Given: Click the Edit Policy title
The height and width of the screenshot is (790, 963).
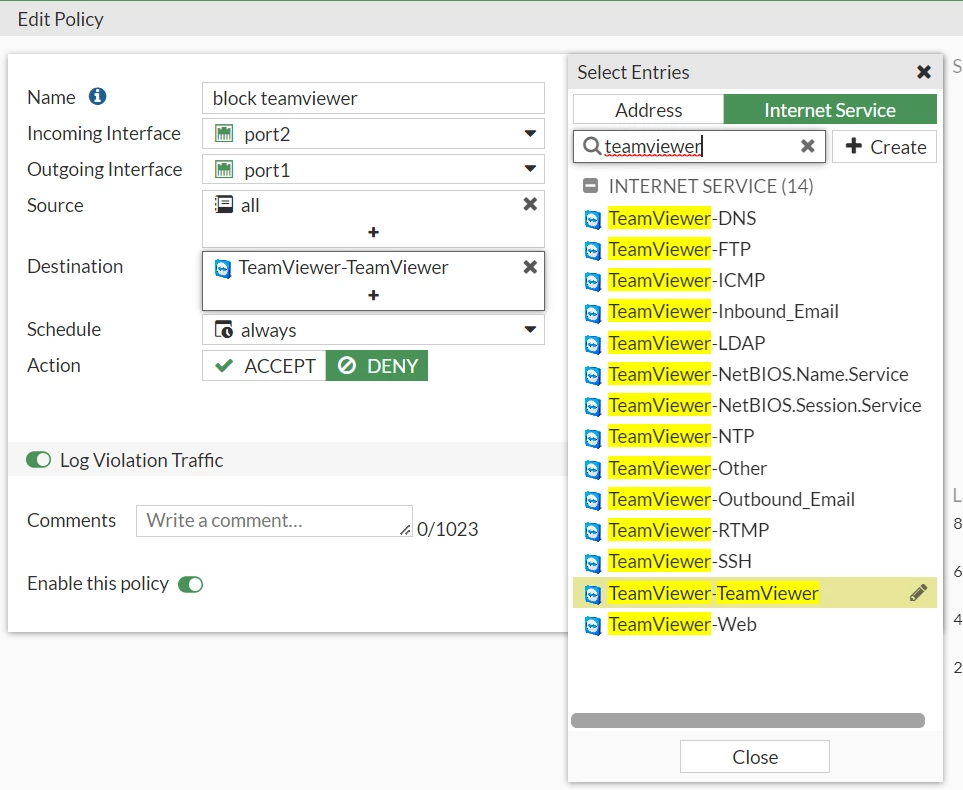Looking at the screenshot, I should [x=60, y=19].
